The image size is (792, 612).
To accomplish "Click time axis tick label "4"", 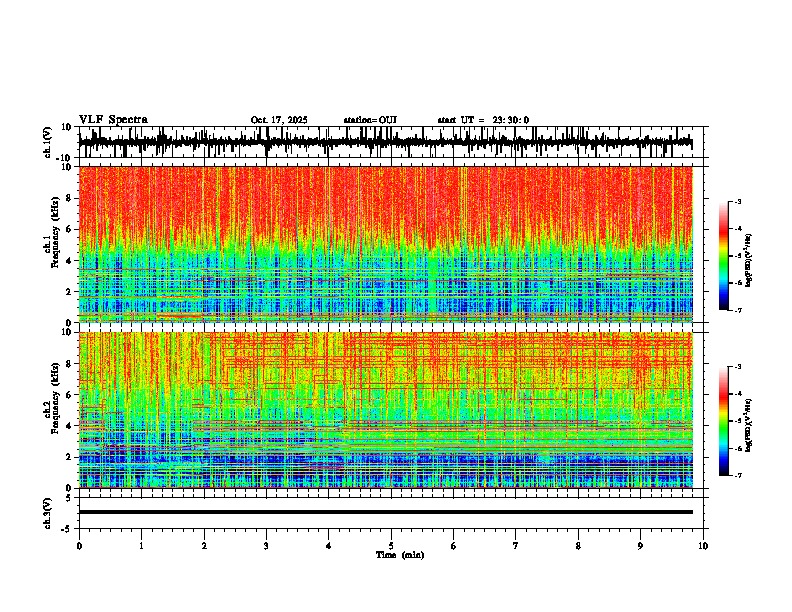I will 328,546.
